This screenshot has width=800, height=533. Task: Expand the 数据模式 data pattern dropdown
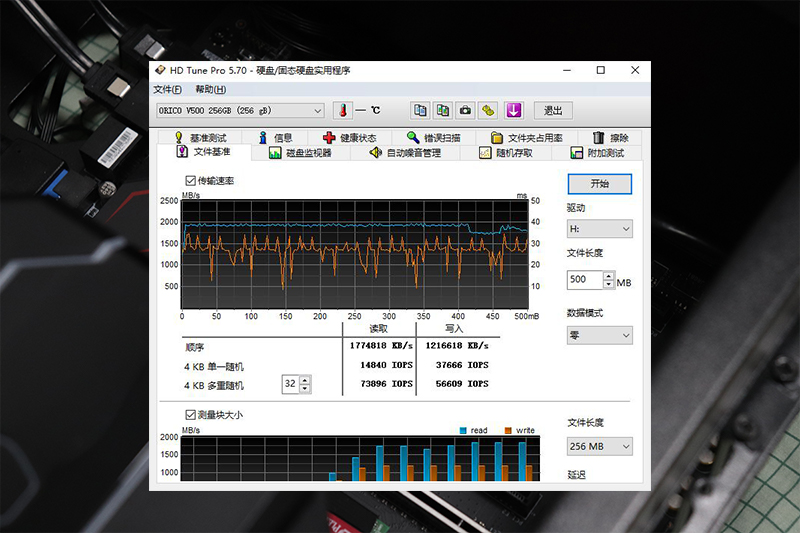[x=599, y=336]
